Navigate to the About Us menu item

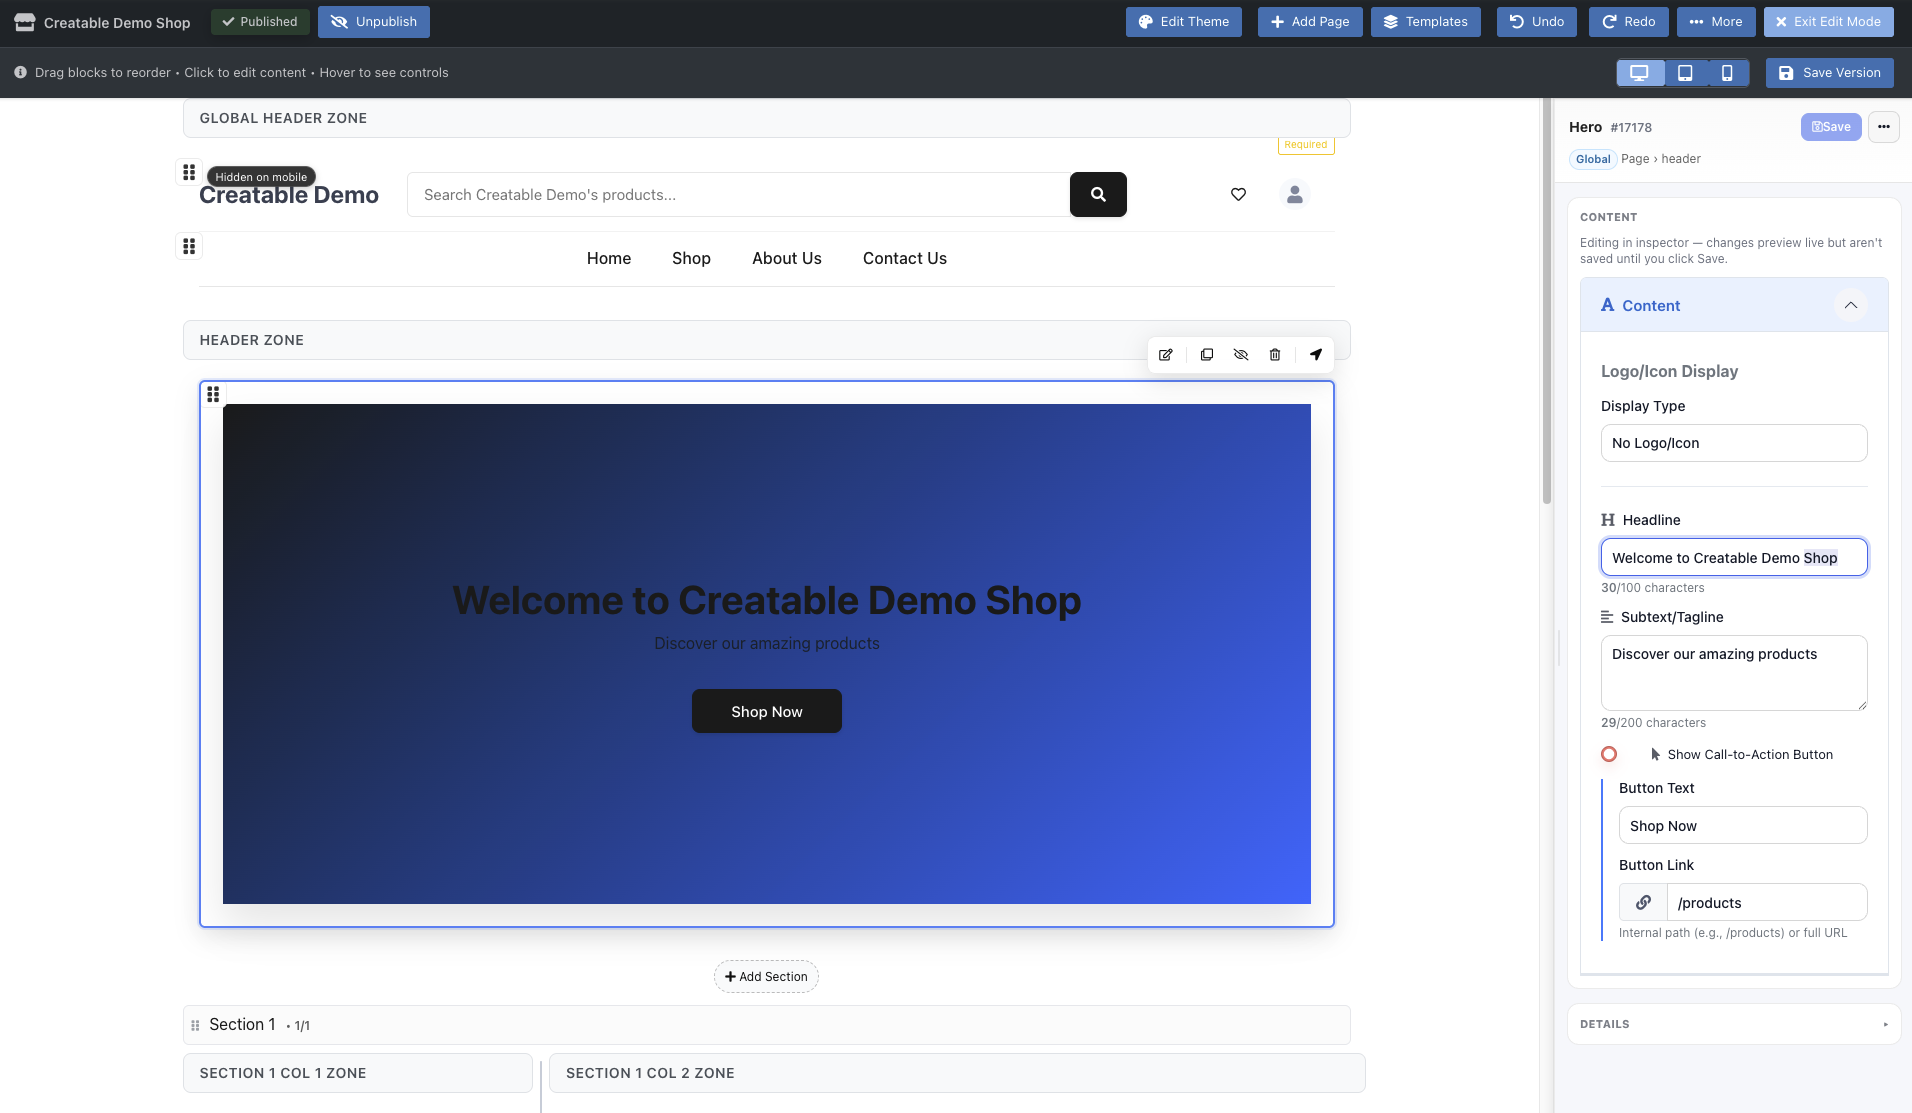coord(786,258)
